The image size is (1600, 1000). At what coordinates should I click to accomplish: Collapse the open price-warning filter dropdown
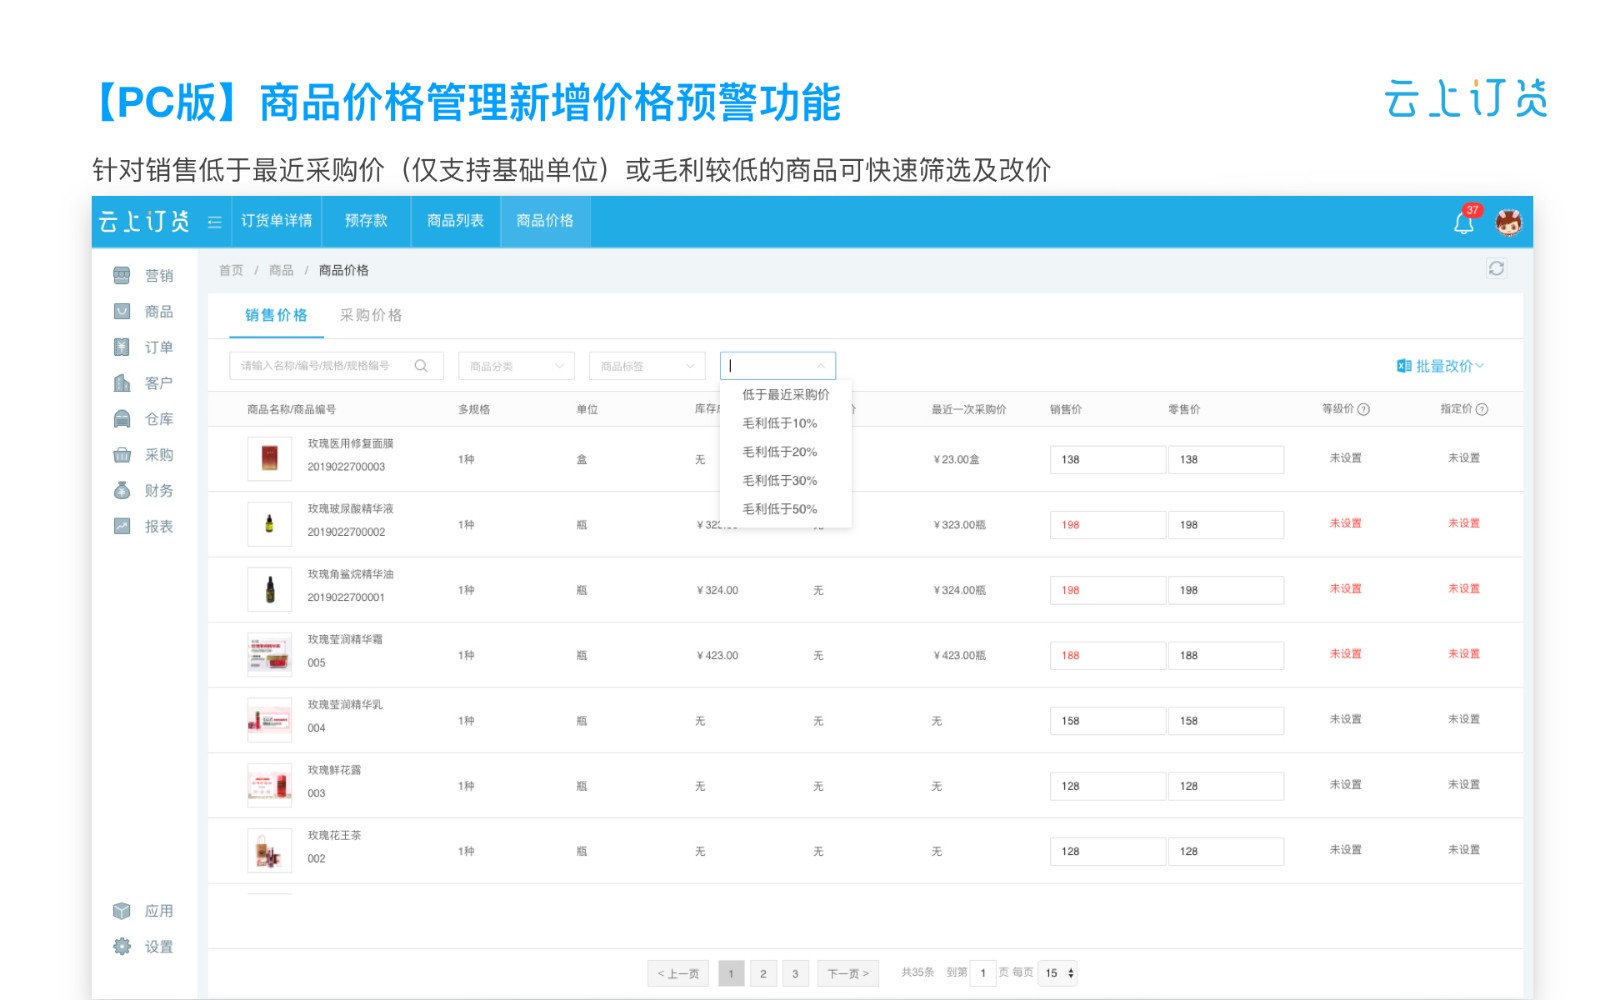tap(821, 366)
